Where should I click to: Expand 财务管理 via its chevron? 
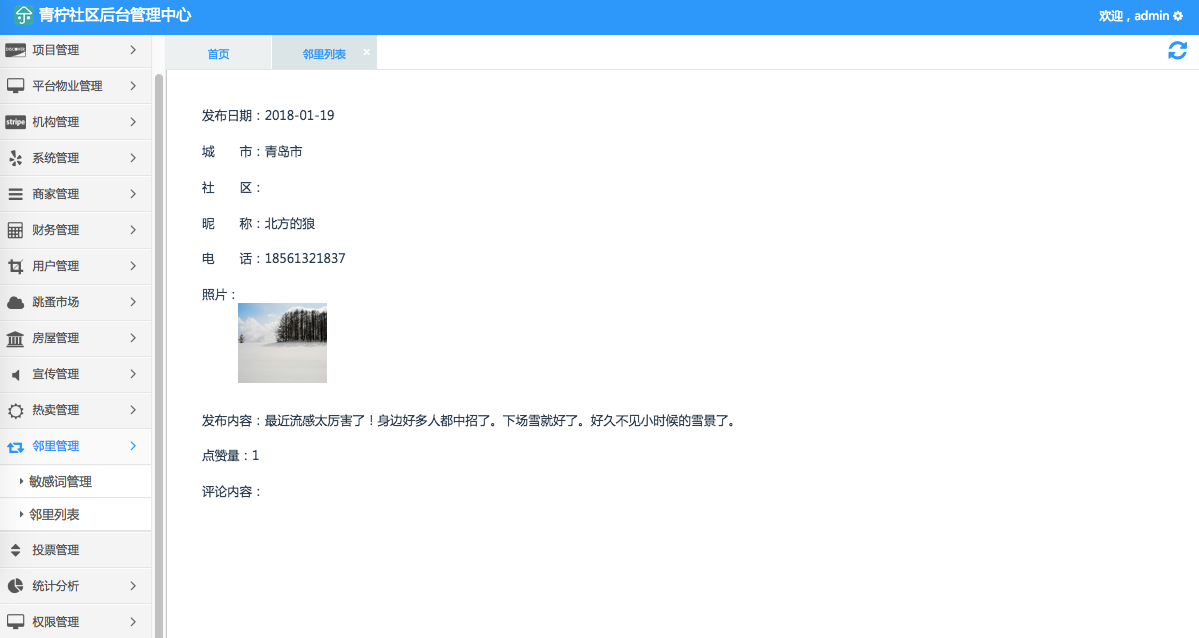pos(133,229)
